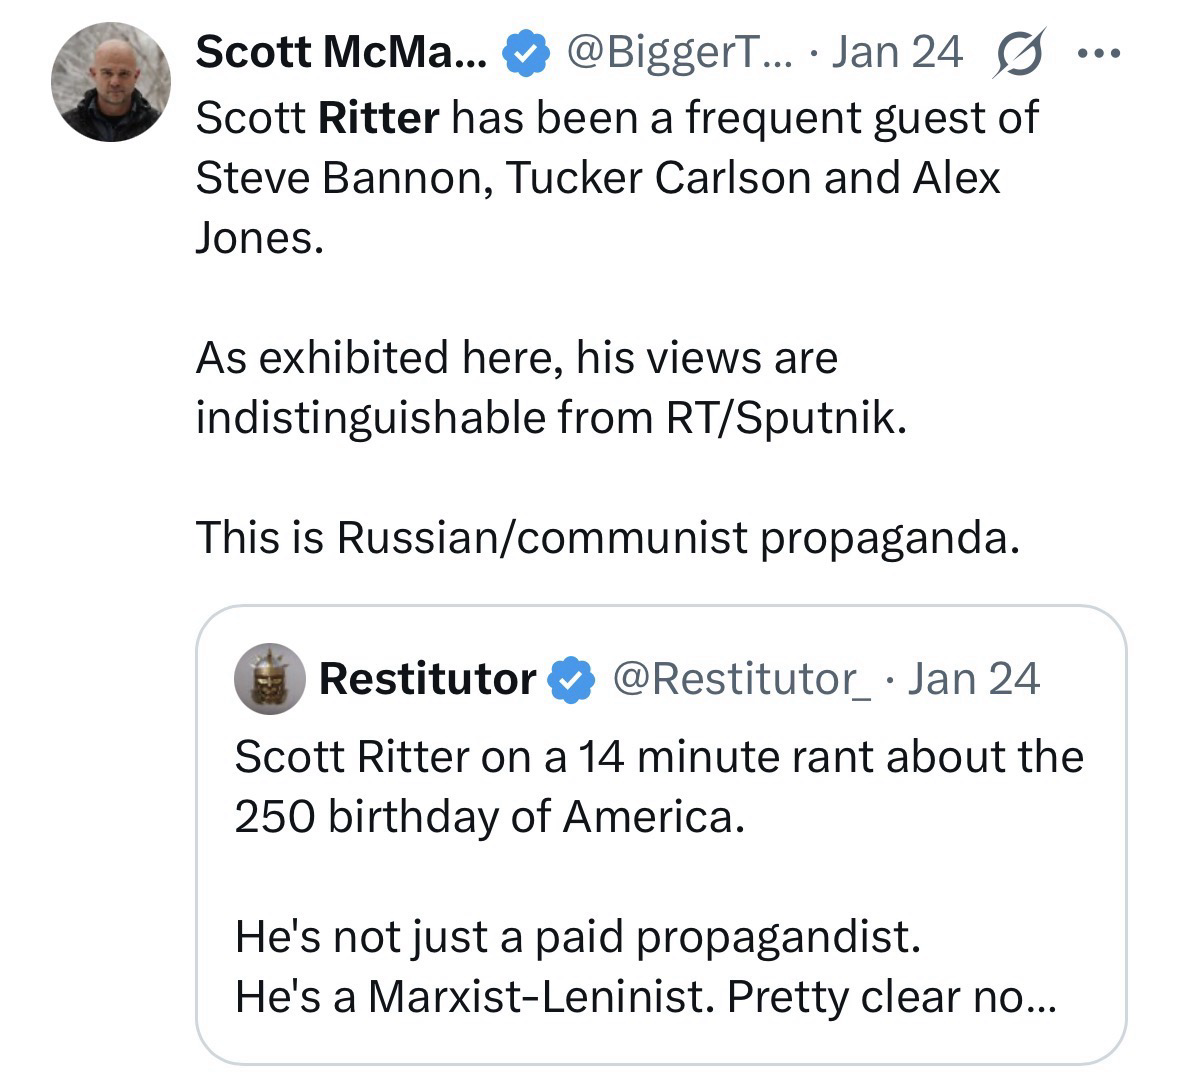The height and width of the screenshot is (1080, 1179).
Task: Click the paid propagandist line
Action: coord(576,937)
